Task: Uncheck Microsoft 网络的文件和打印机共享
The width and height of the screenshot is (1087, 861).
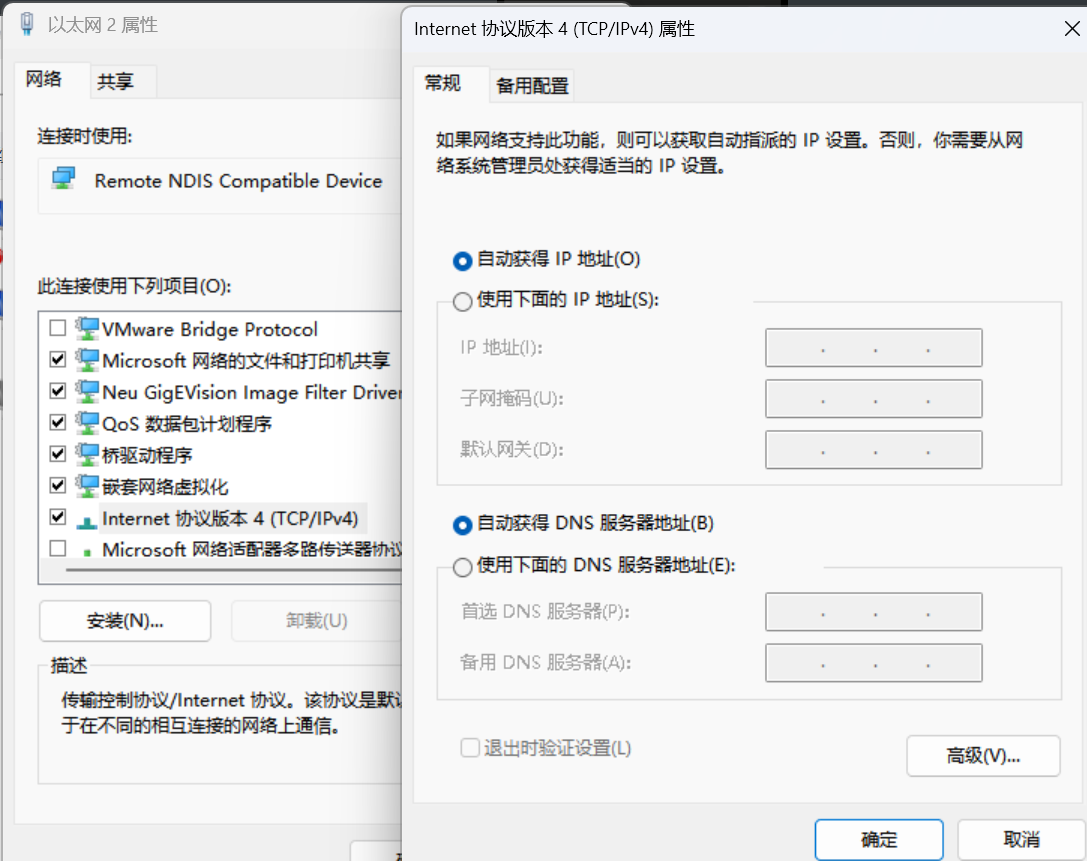Action: coord(58,359)
